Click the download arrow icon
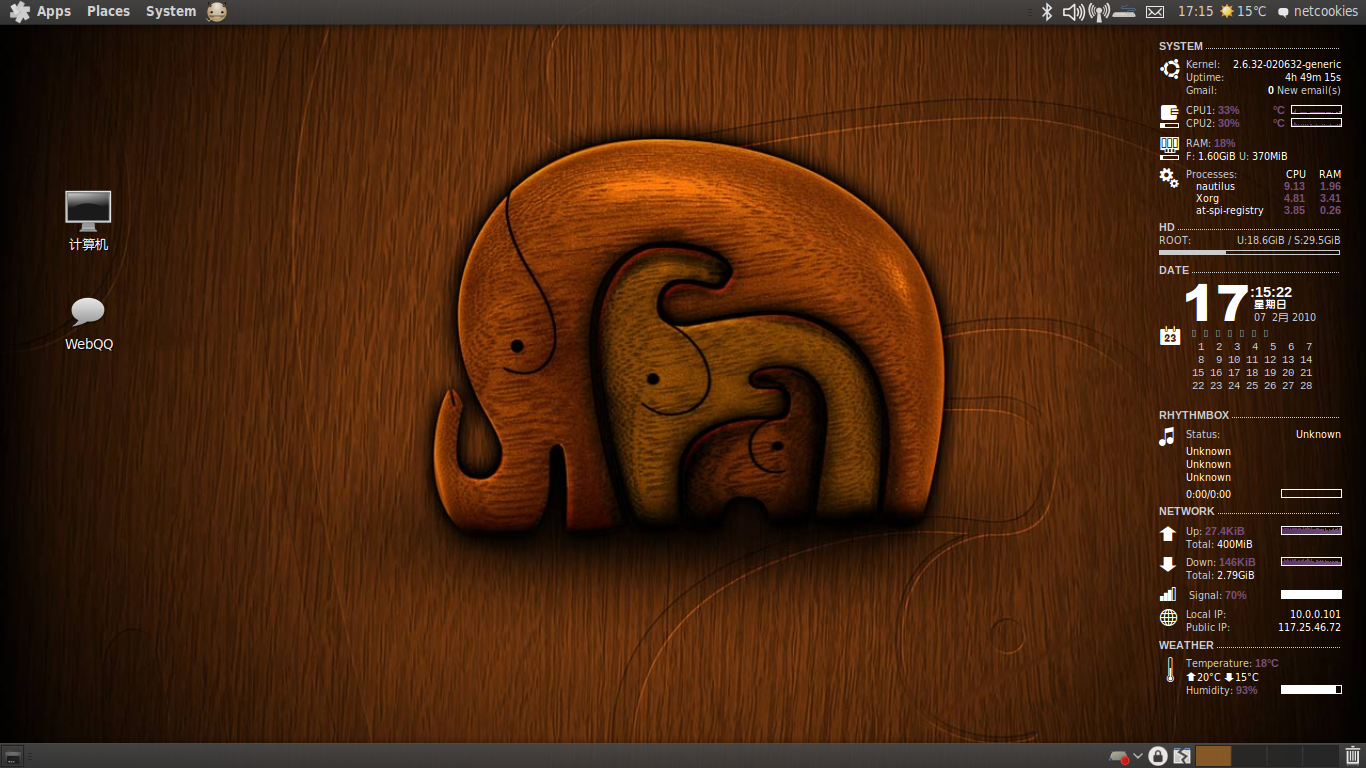Screen dimensions: 1366x768 pyautogui.click(x=1167, y=564)
